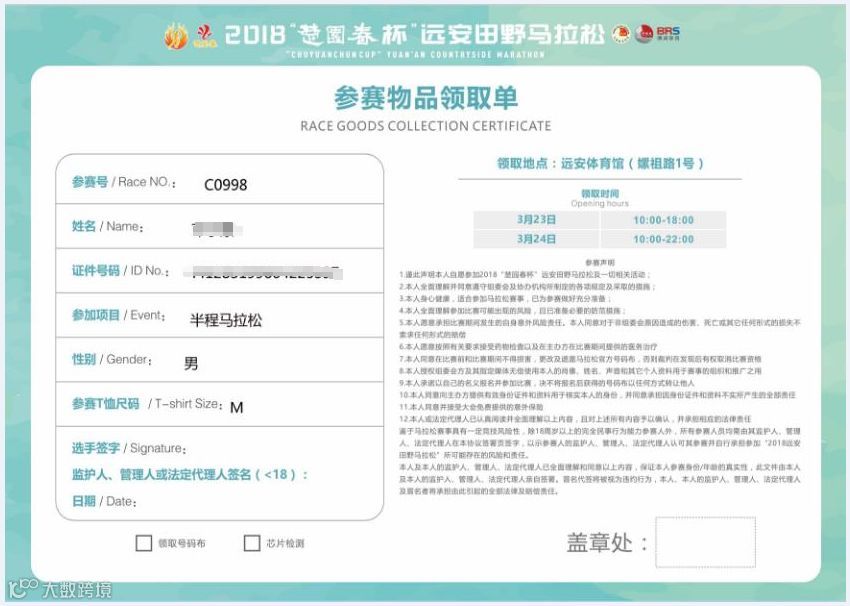Click the 领取时间 Opening hours heading
The image size is (850, 606).
coord(600,198)
